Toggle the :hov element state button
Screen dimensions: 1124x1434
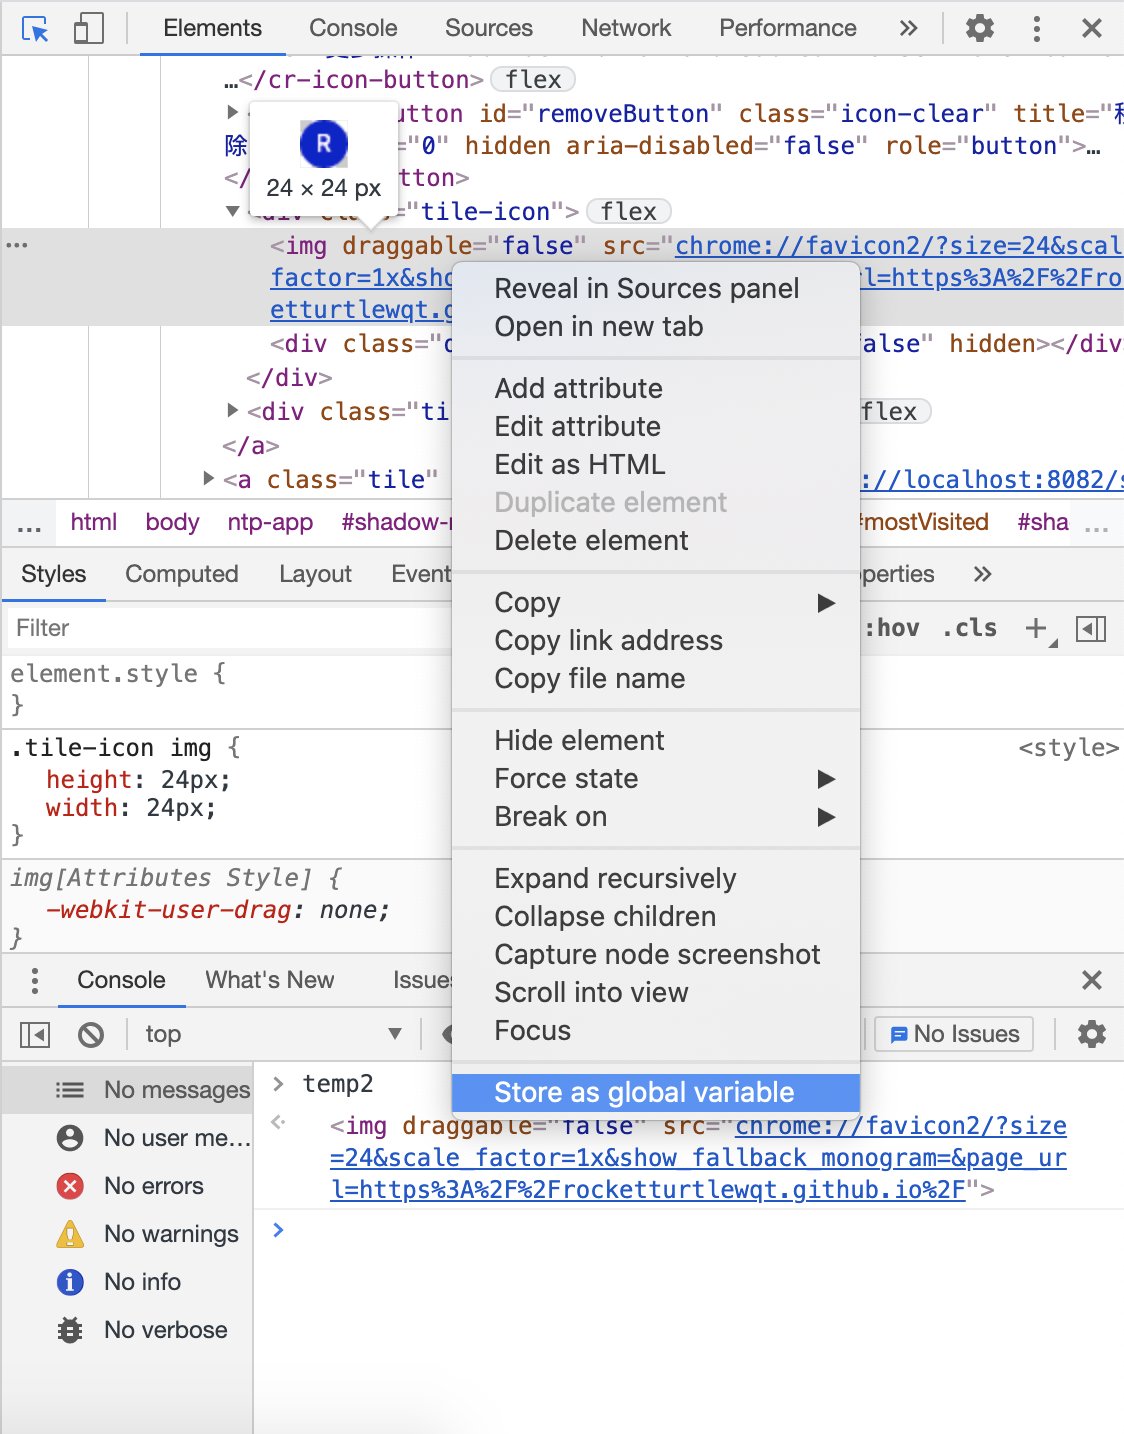[x=892, y=628]
